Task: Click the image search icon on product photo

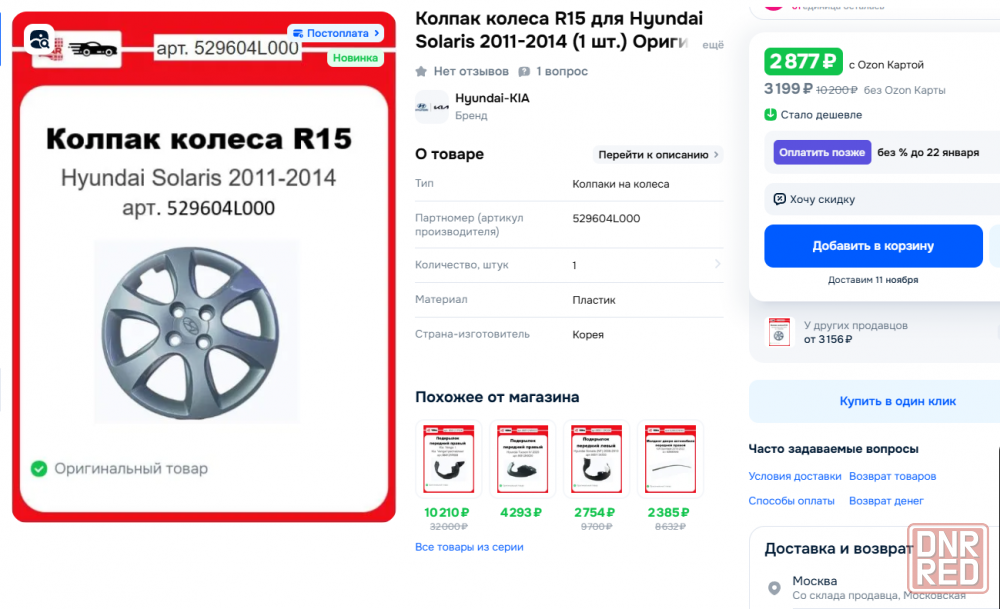Action: (42, 40)
